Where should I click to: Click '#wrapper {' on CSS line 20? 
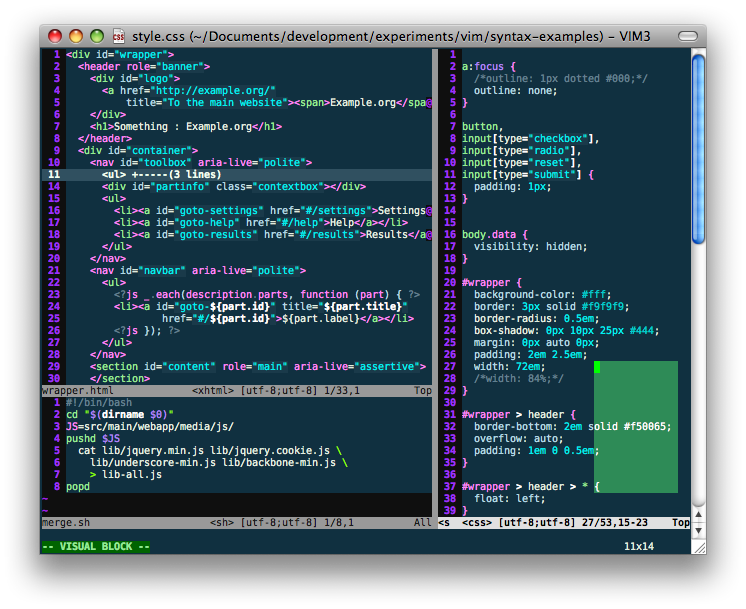(491, 283)
